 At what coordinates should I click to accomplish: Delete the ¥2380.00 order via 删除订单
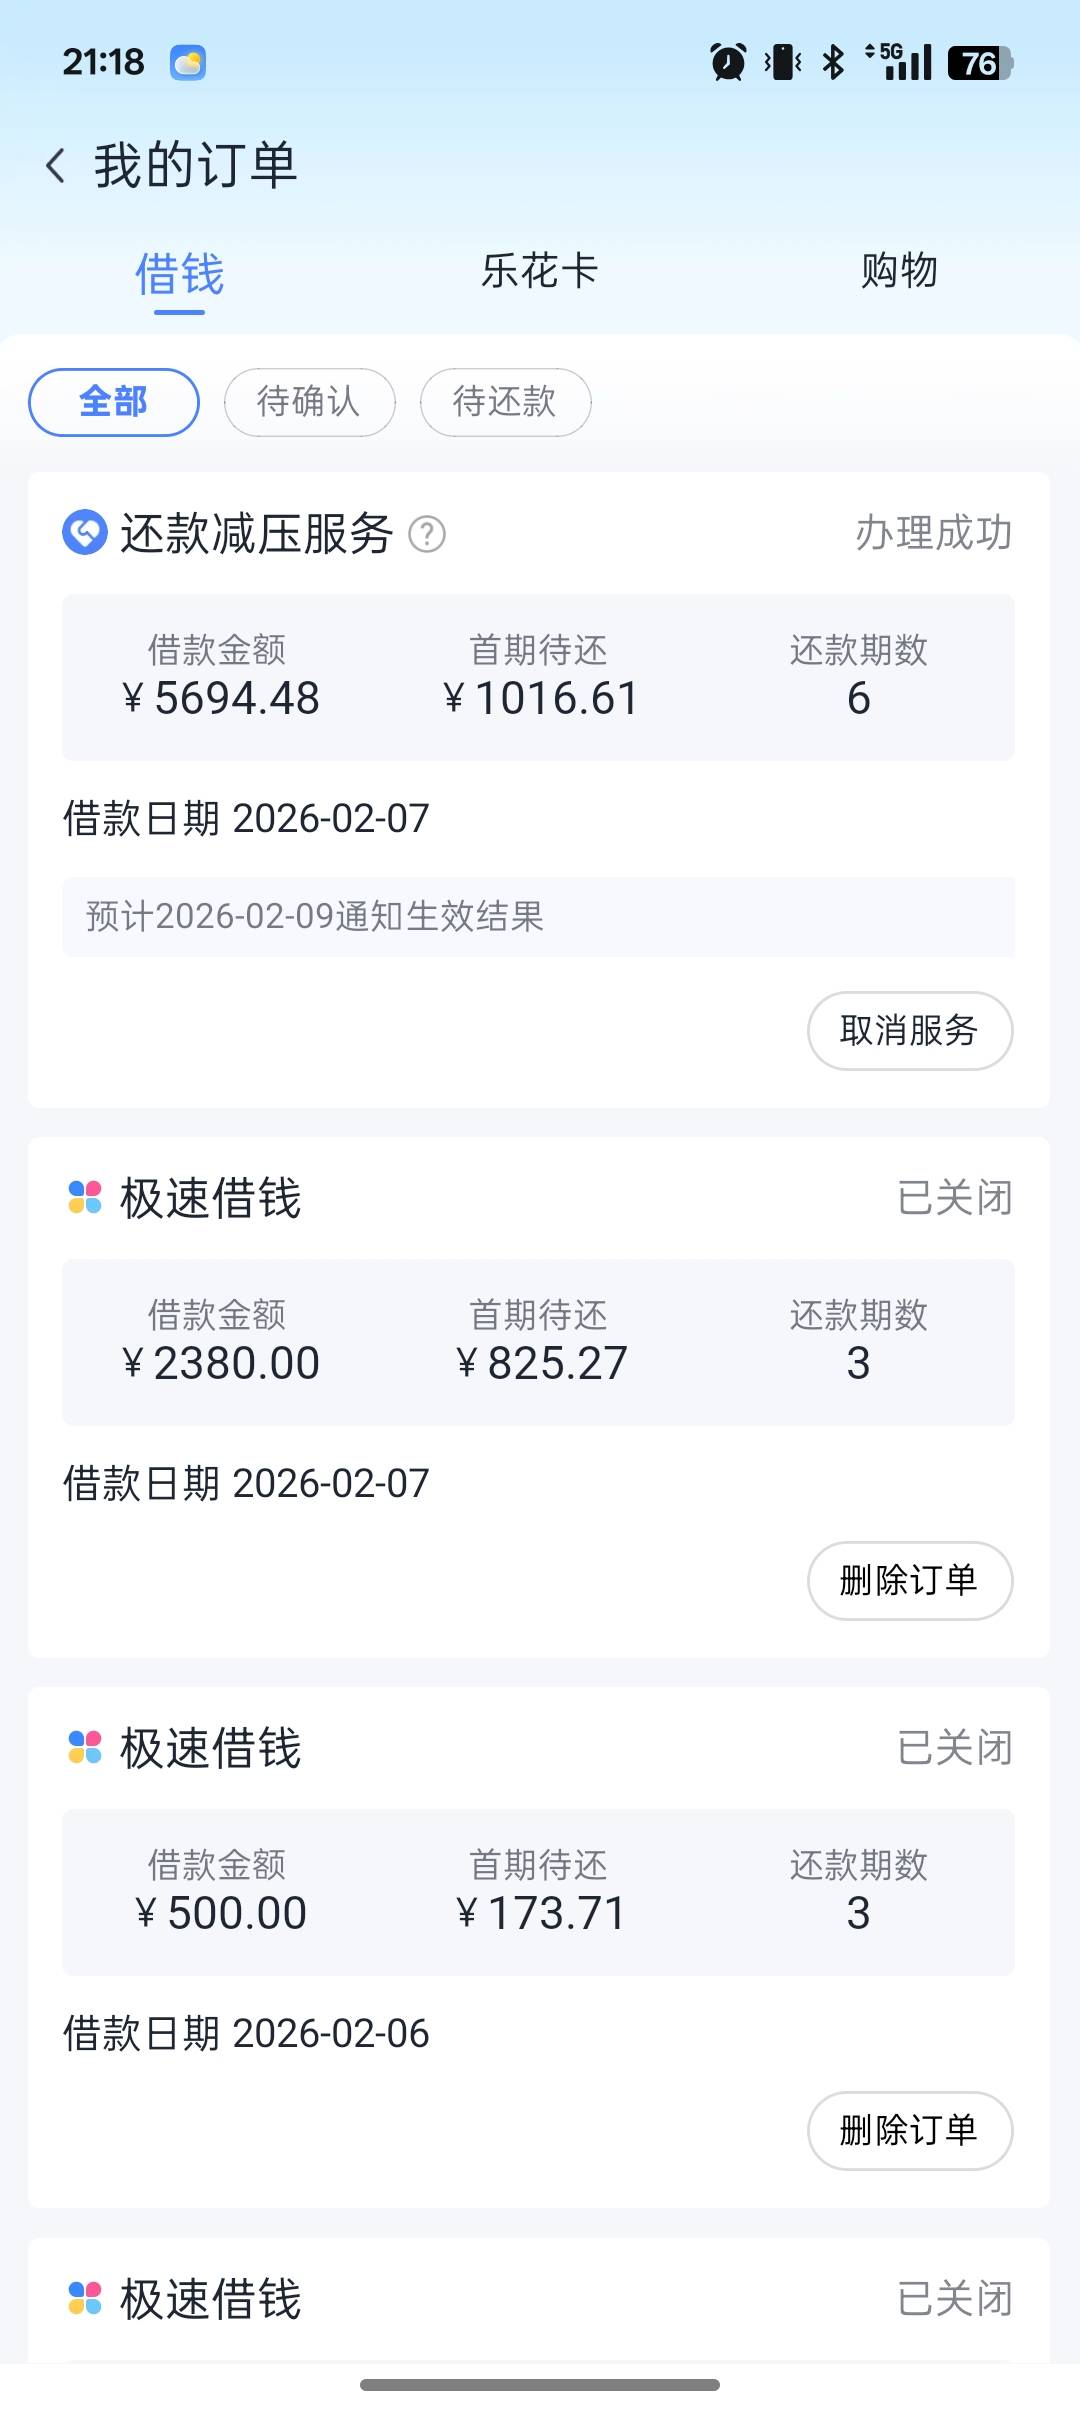909,1580
